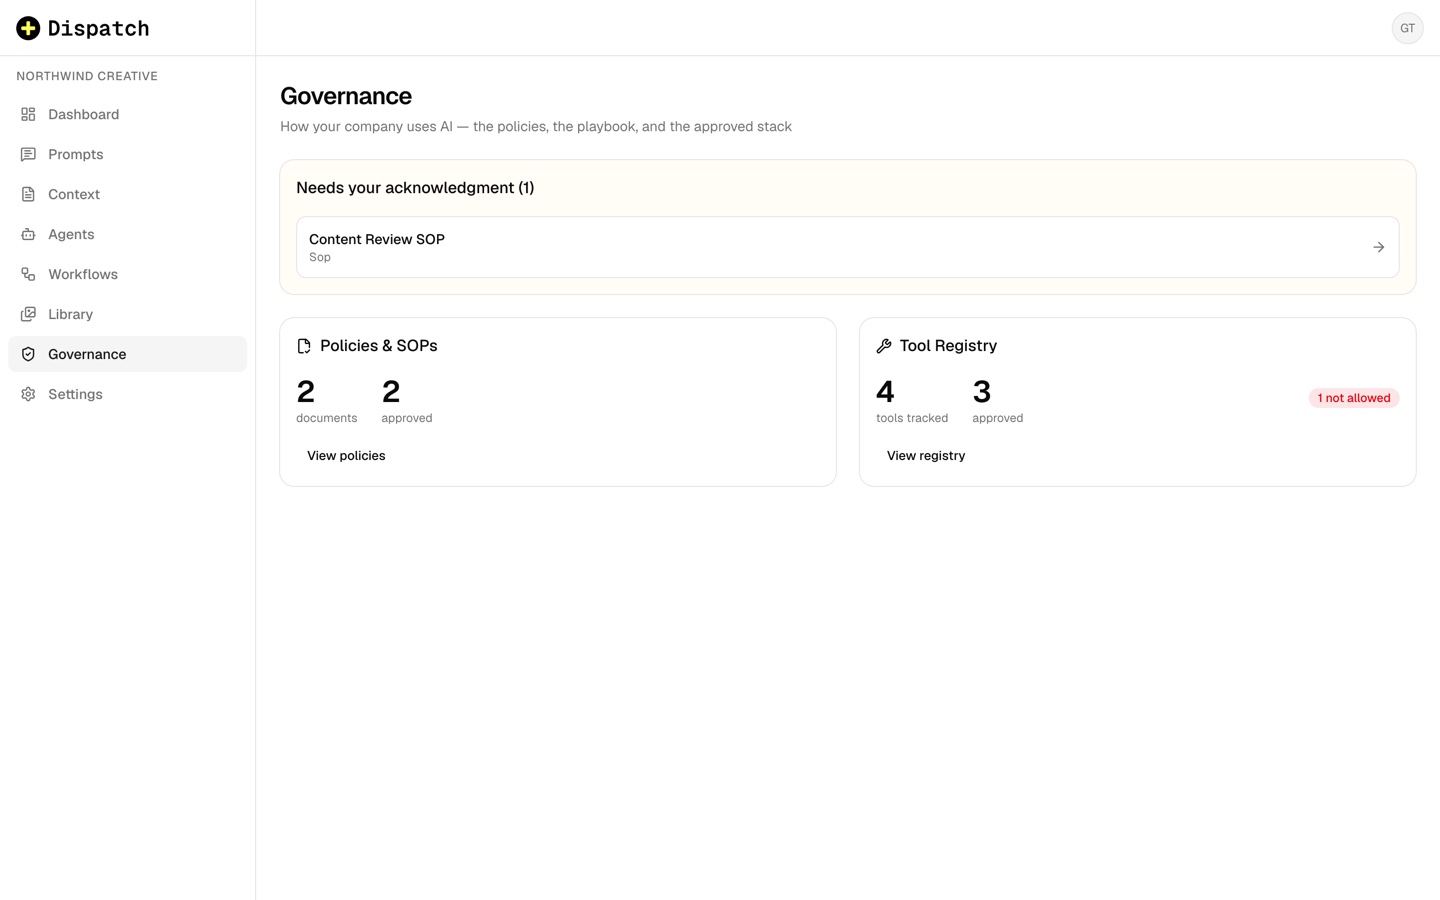1440x900 pixels.
Task: Click the '3 approved' tools count
Action: click(x=997, y=400)
